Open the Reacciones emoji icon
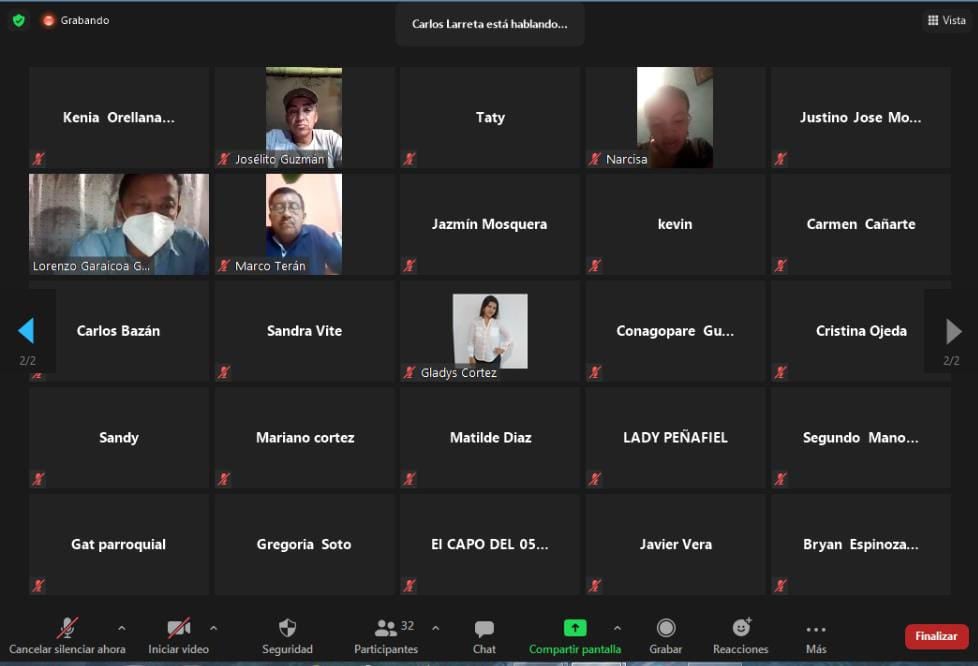Screen dimensions: 978x666 coord(741,628)
